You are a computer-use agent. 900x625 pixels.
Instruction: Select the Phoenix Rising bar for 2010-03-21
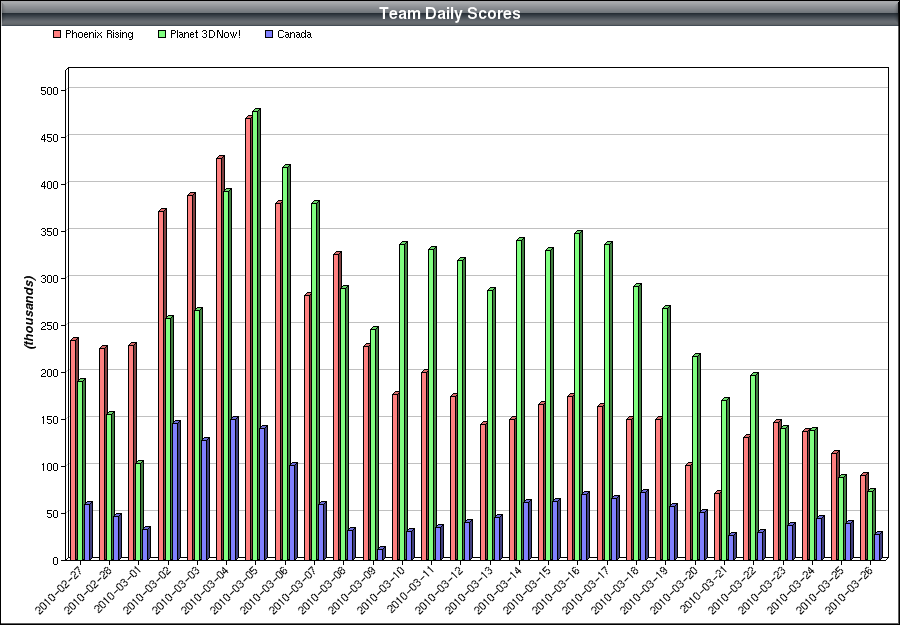717,525
